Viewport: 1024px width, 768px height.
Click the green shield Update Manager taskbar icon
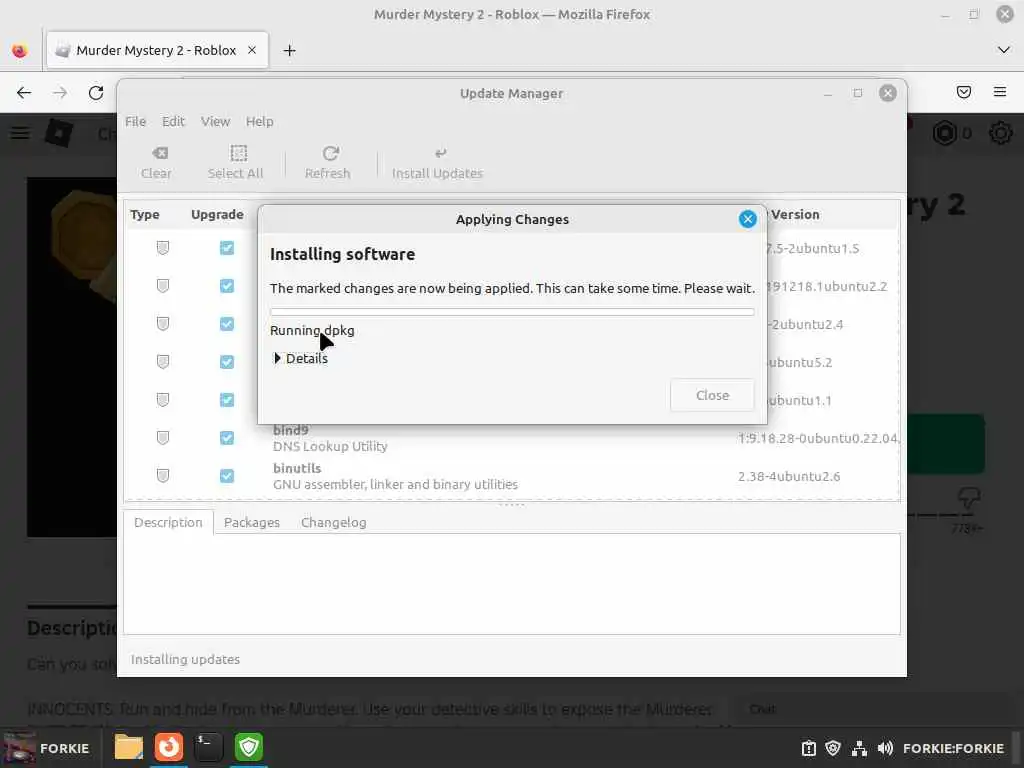[x=249, y=747]
